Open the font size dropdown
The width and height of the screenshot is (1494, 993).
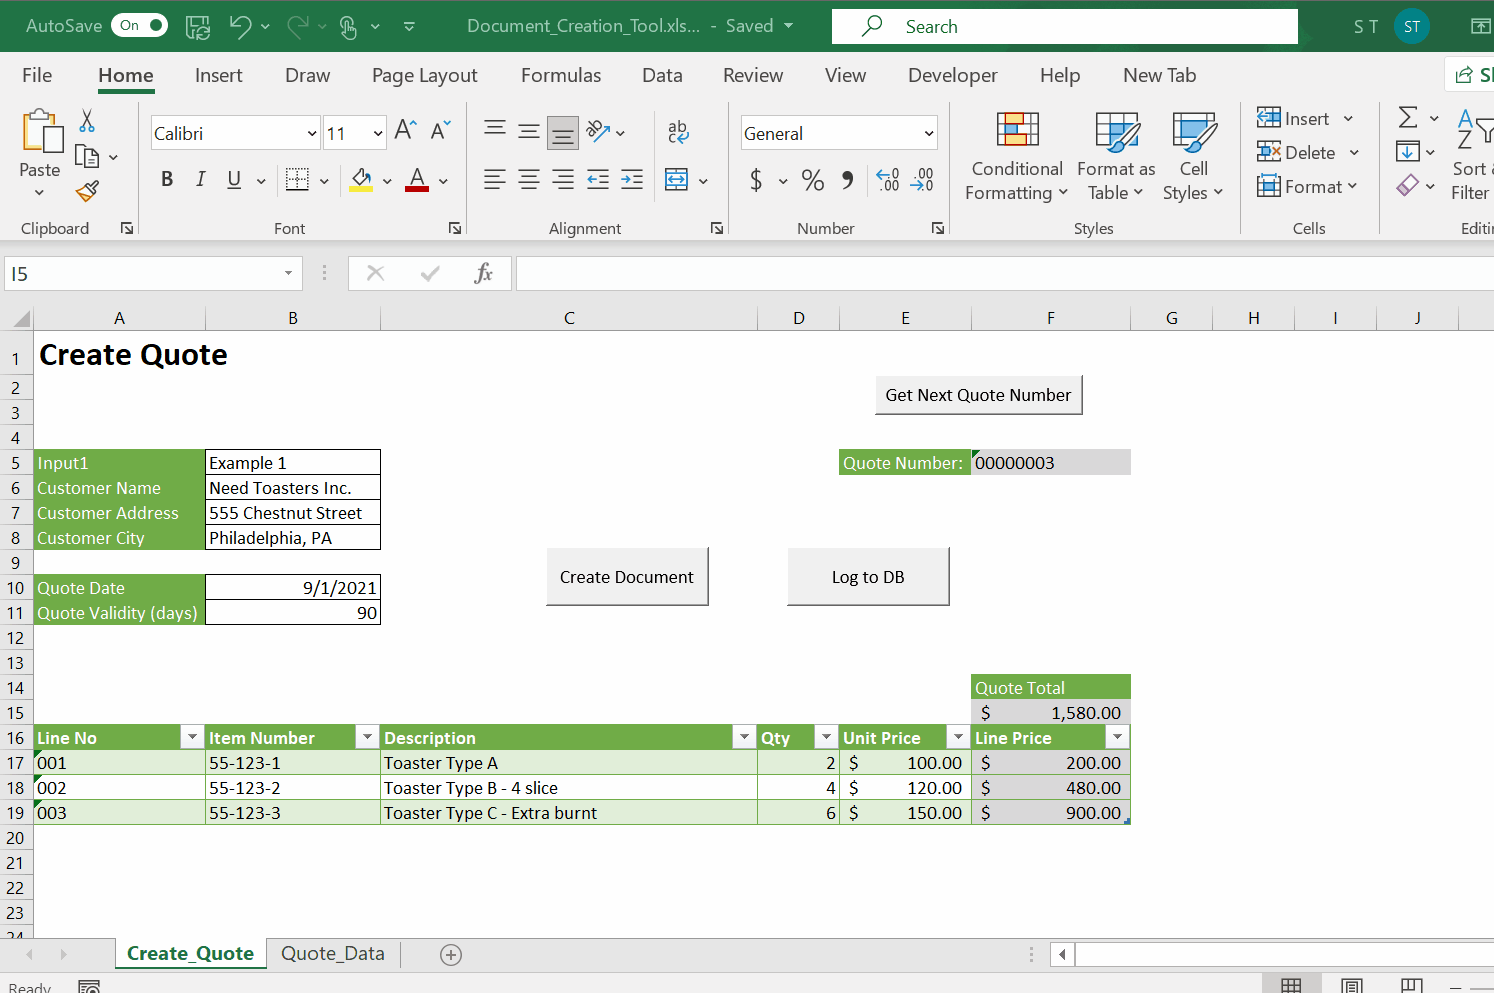[377, 132]
